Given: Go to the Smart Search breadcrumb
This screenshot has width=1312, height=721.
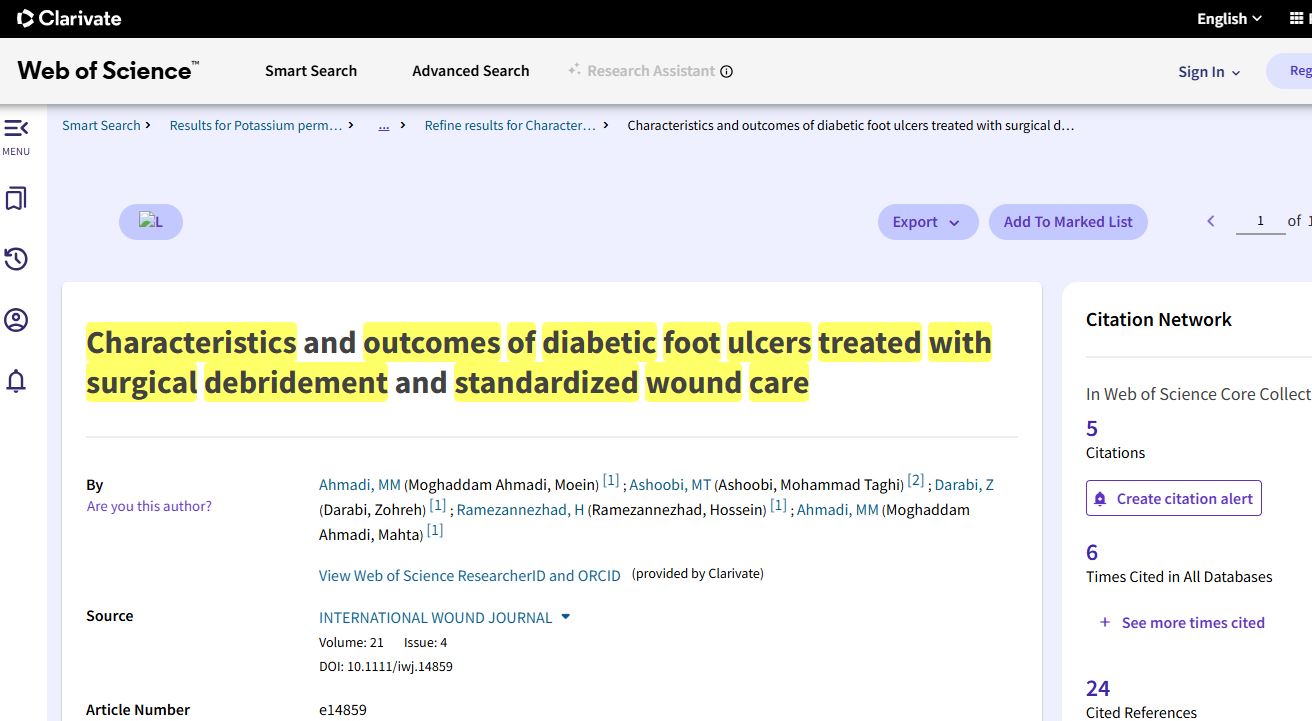Looking at the screenshot, I should point(101,125).
